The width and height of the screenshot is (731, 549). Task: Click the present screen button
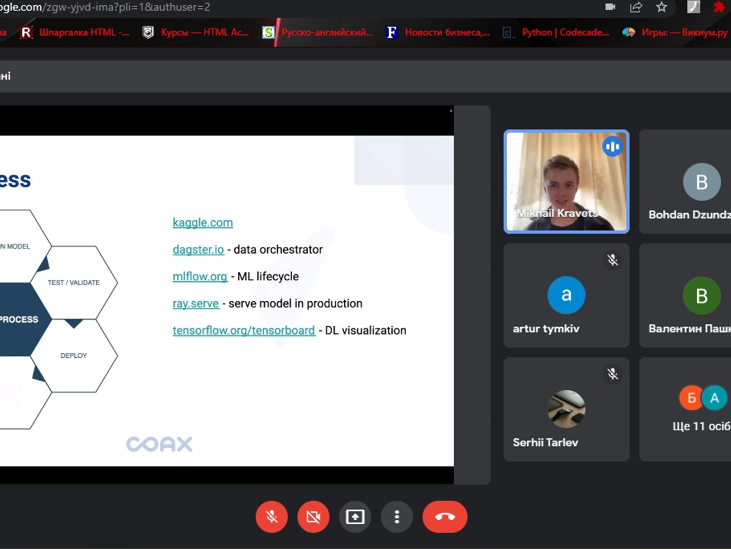click(x=355, y=517)
